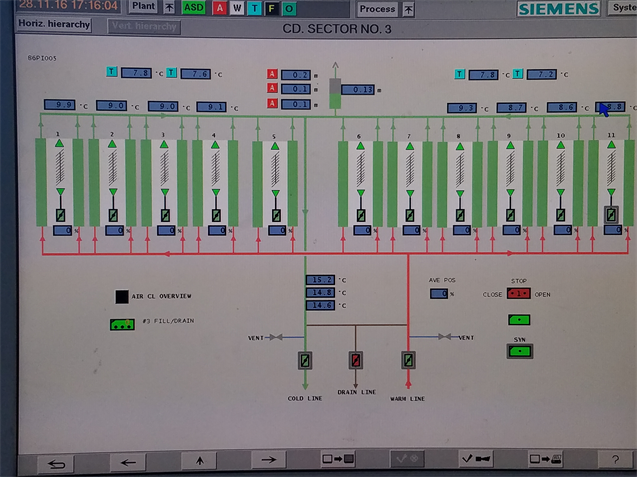Expand the Plant area selector arrow
Image resolution: width=637 pixels, height=477 pixels.
point(169,7)
